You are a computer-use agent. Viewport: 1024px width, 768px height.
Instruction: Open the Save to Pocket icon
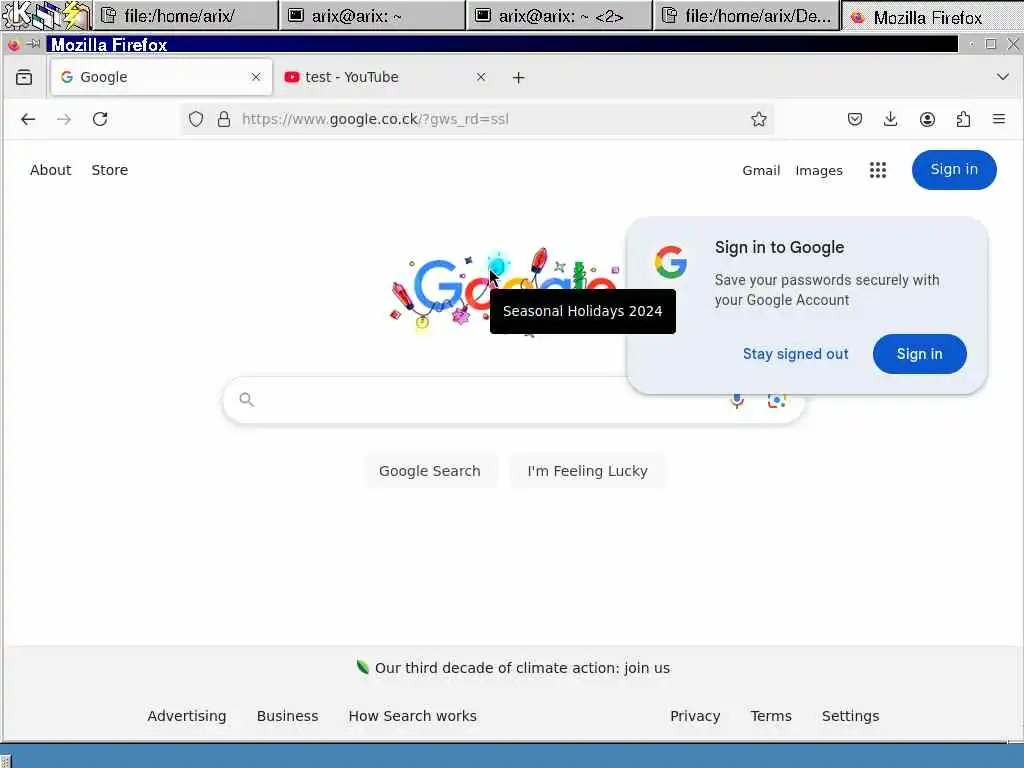click(855, 120)
